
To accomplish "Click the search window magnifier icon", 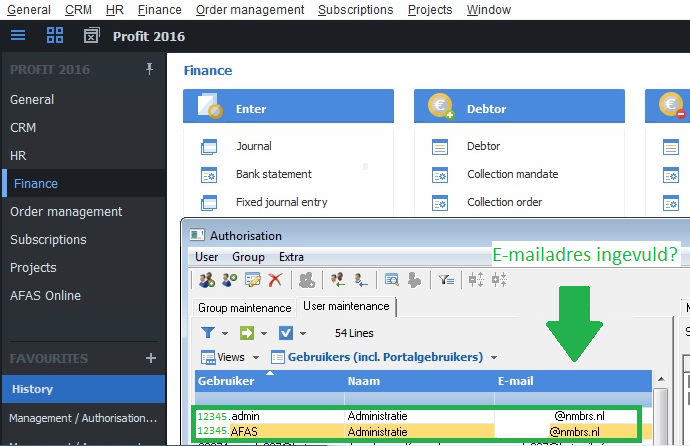I will [x=392, y=280].
